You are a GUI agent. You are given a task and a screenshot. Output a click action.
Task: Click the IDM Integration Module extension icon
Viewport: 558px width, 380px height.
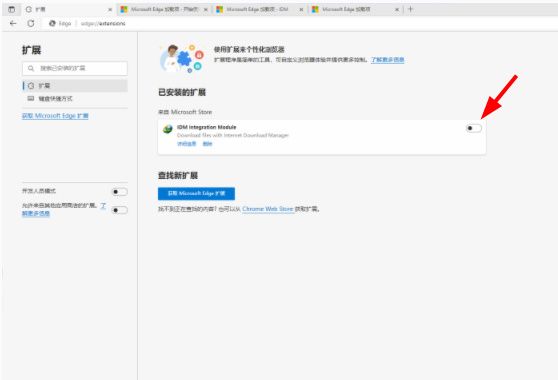click(x=168, y=129)
